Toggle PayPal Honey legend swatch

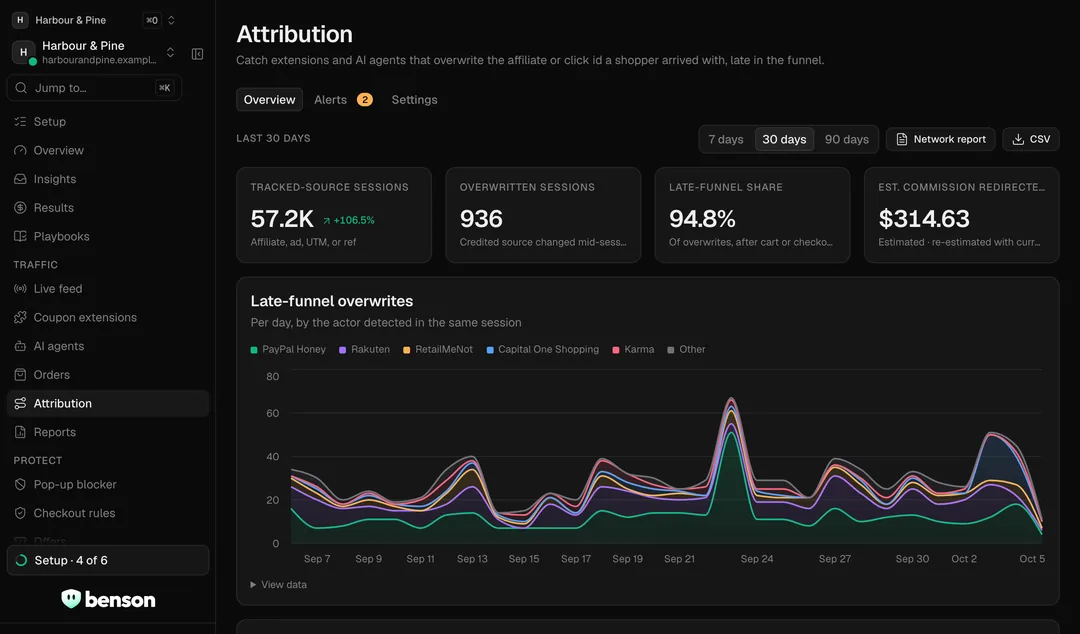[x=254, y=350]
